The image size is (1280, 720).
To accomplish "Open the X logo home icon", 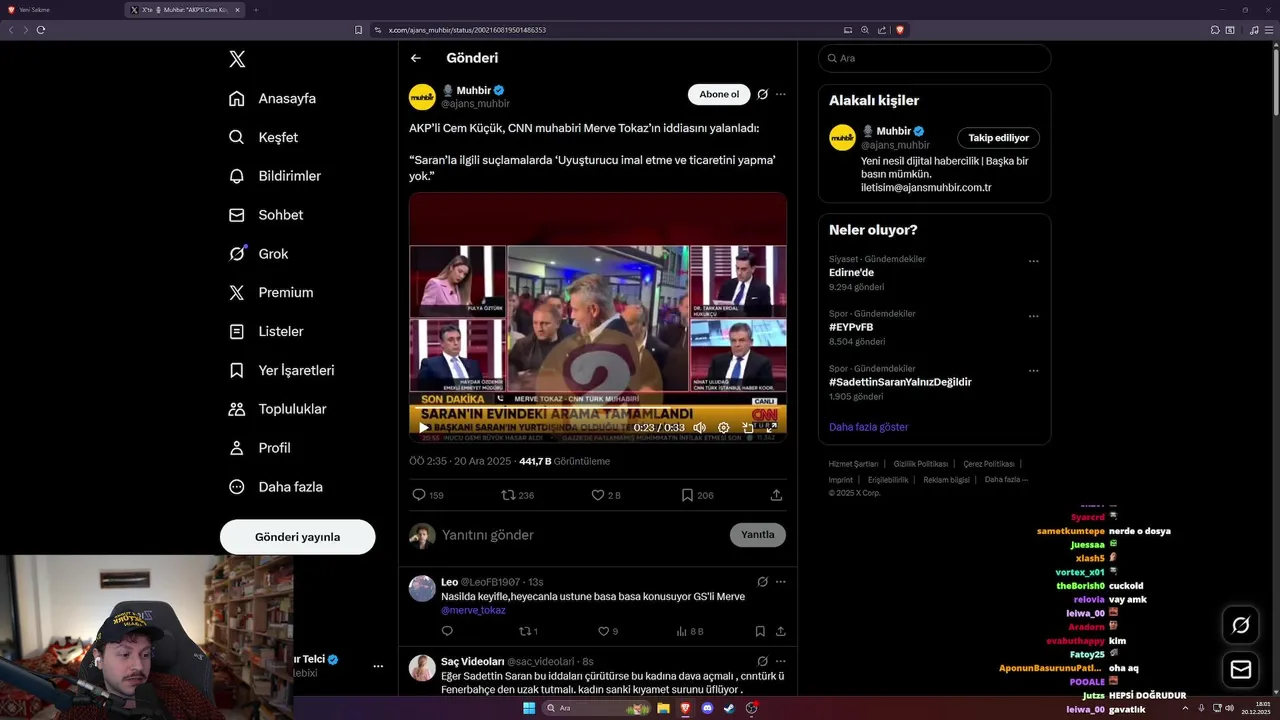I will 237,59.
